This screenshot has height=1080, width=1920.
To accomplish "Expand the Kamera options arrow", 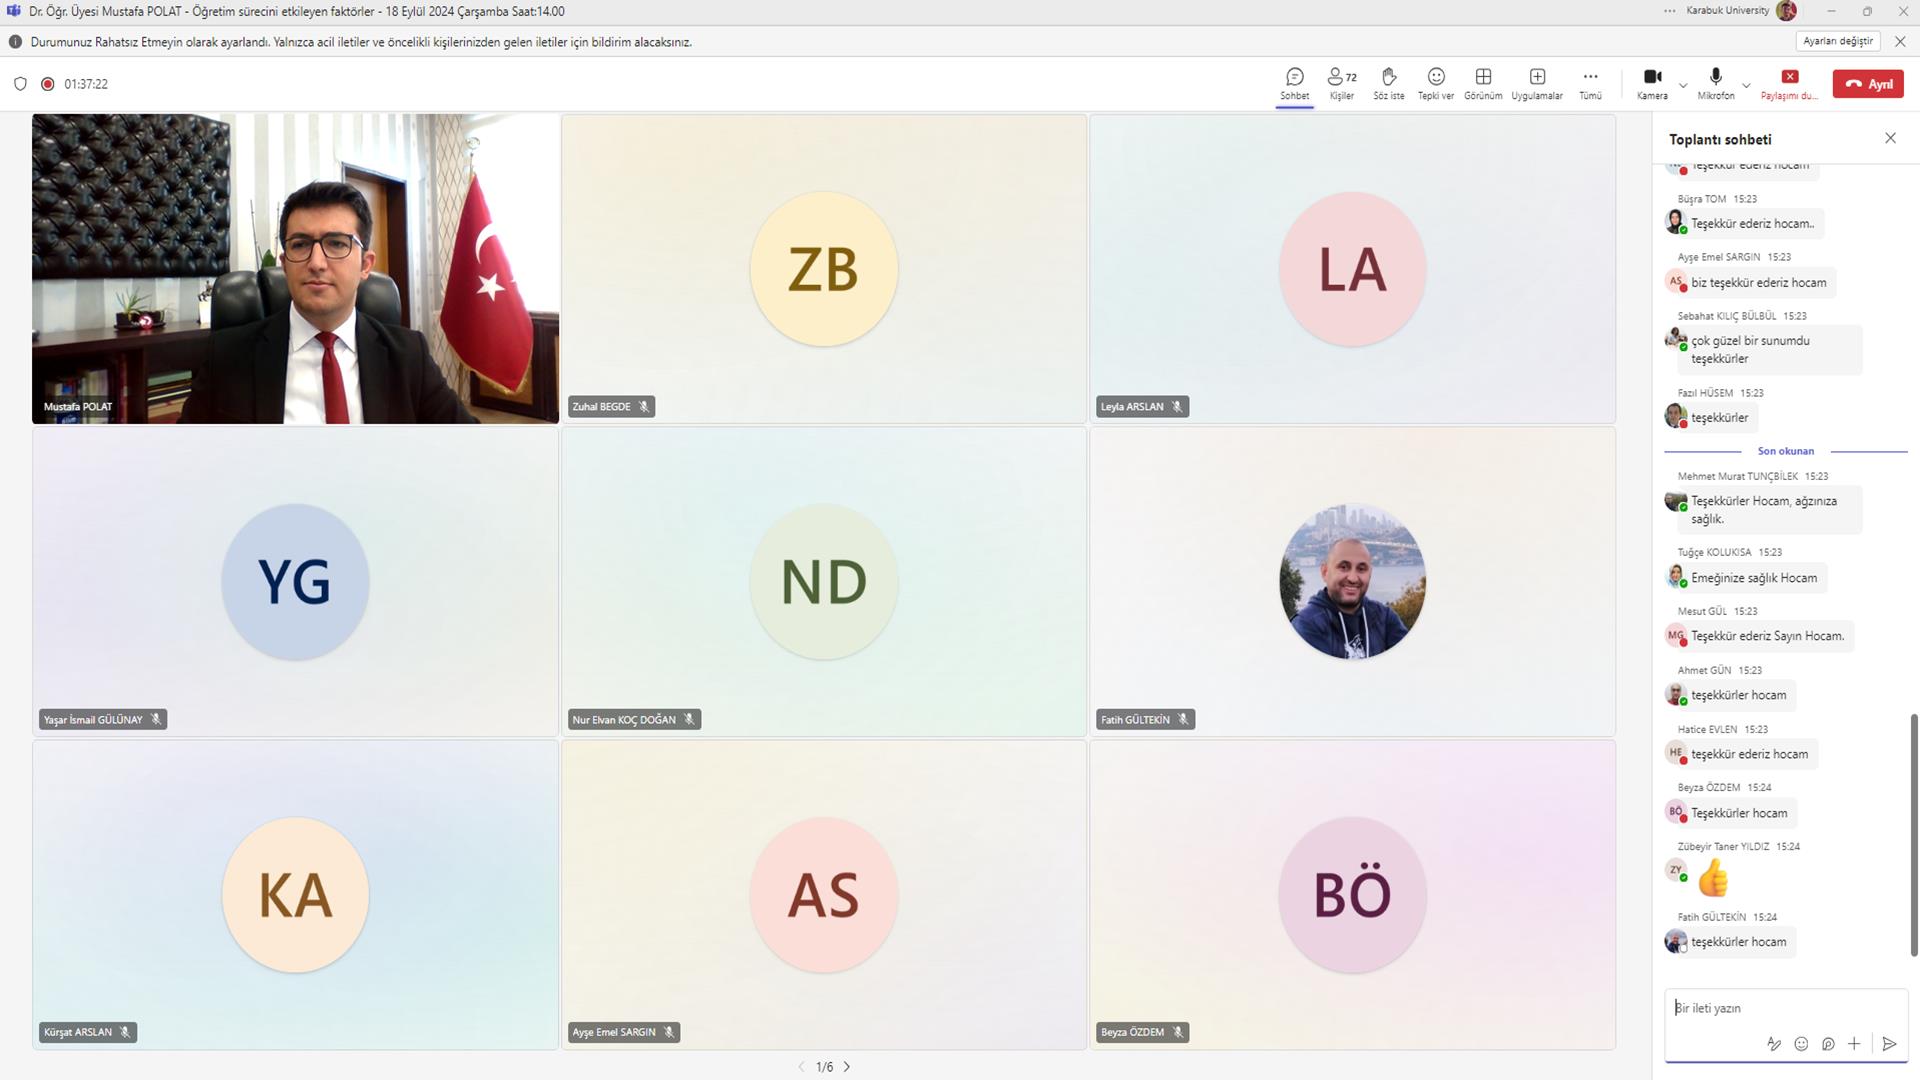I will (x=1683, y=84).
